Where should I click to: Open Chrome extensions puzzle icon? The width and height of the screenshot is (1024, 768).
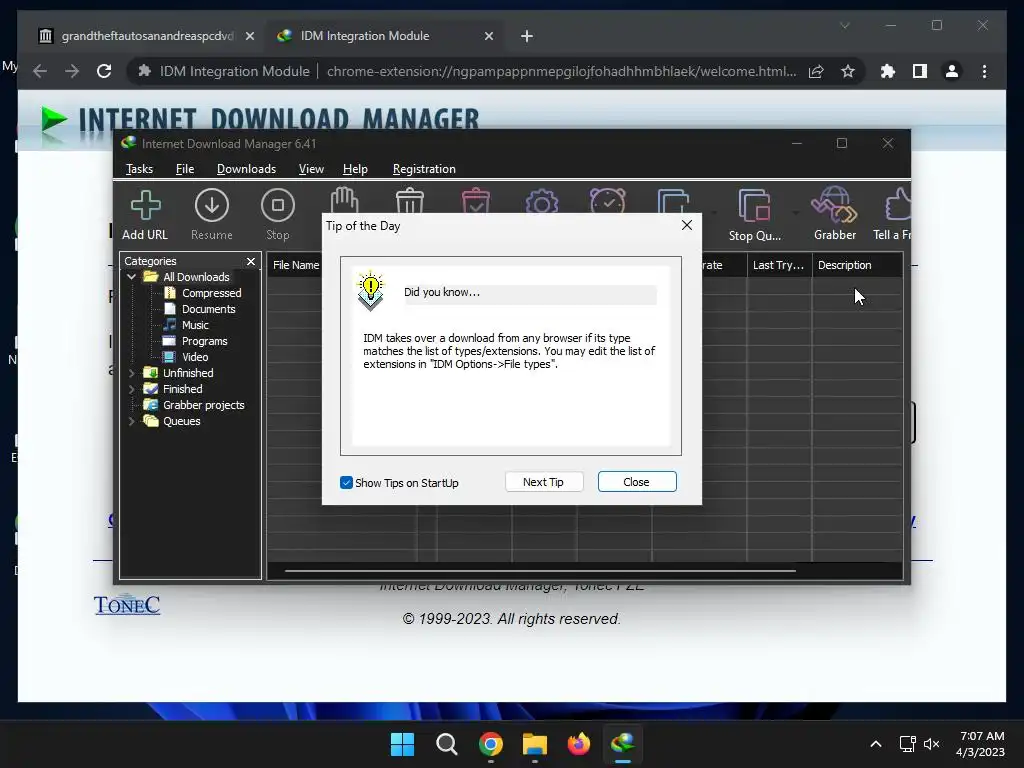pos(888,71)
